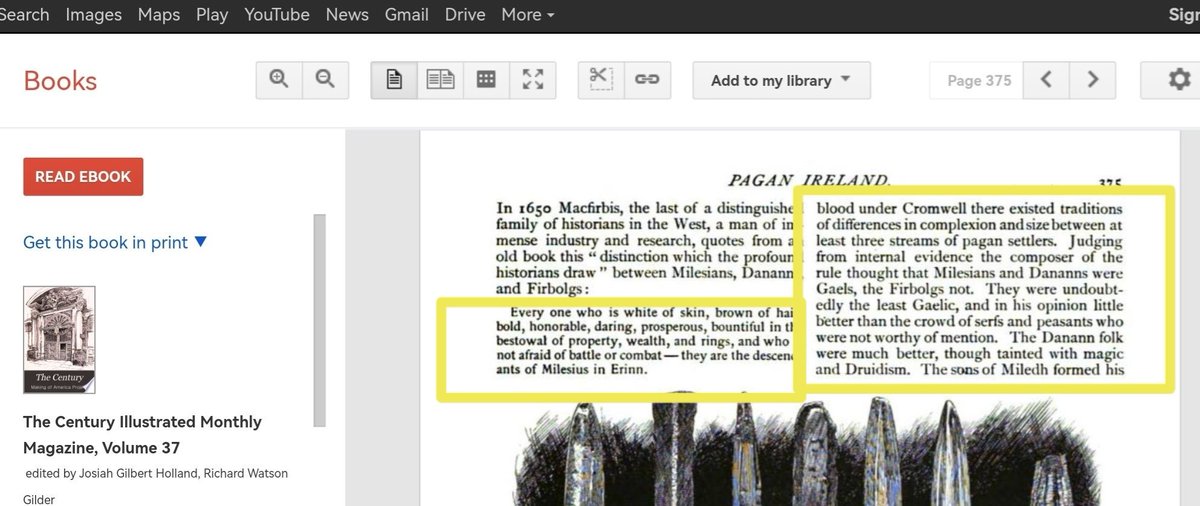Image resolution: width=1200 pixels, height=506 pixels.
Task: Open Maps in the top bar
Action: pos(159,15)
